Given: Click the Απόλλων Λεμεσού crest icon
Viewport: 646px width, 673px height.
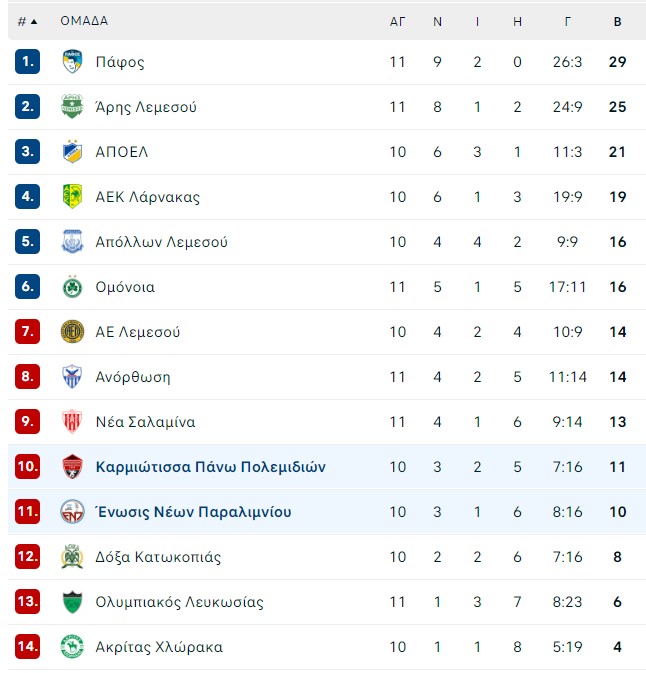Looking at the screenshot, I should pyautogui.click(x=72, y=242).
